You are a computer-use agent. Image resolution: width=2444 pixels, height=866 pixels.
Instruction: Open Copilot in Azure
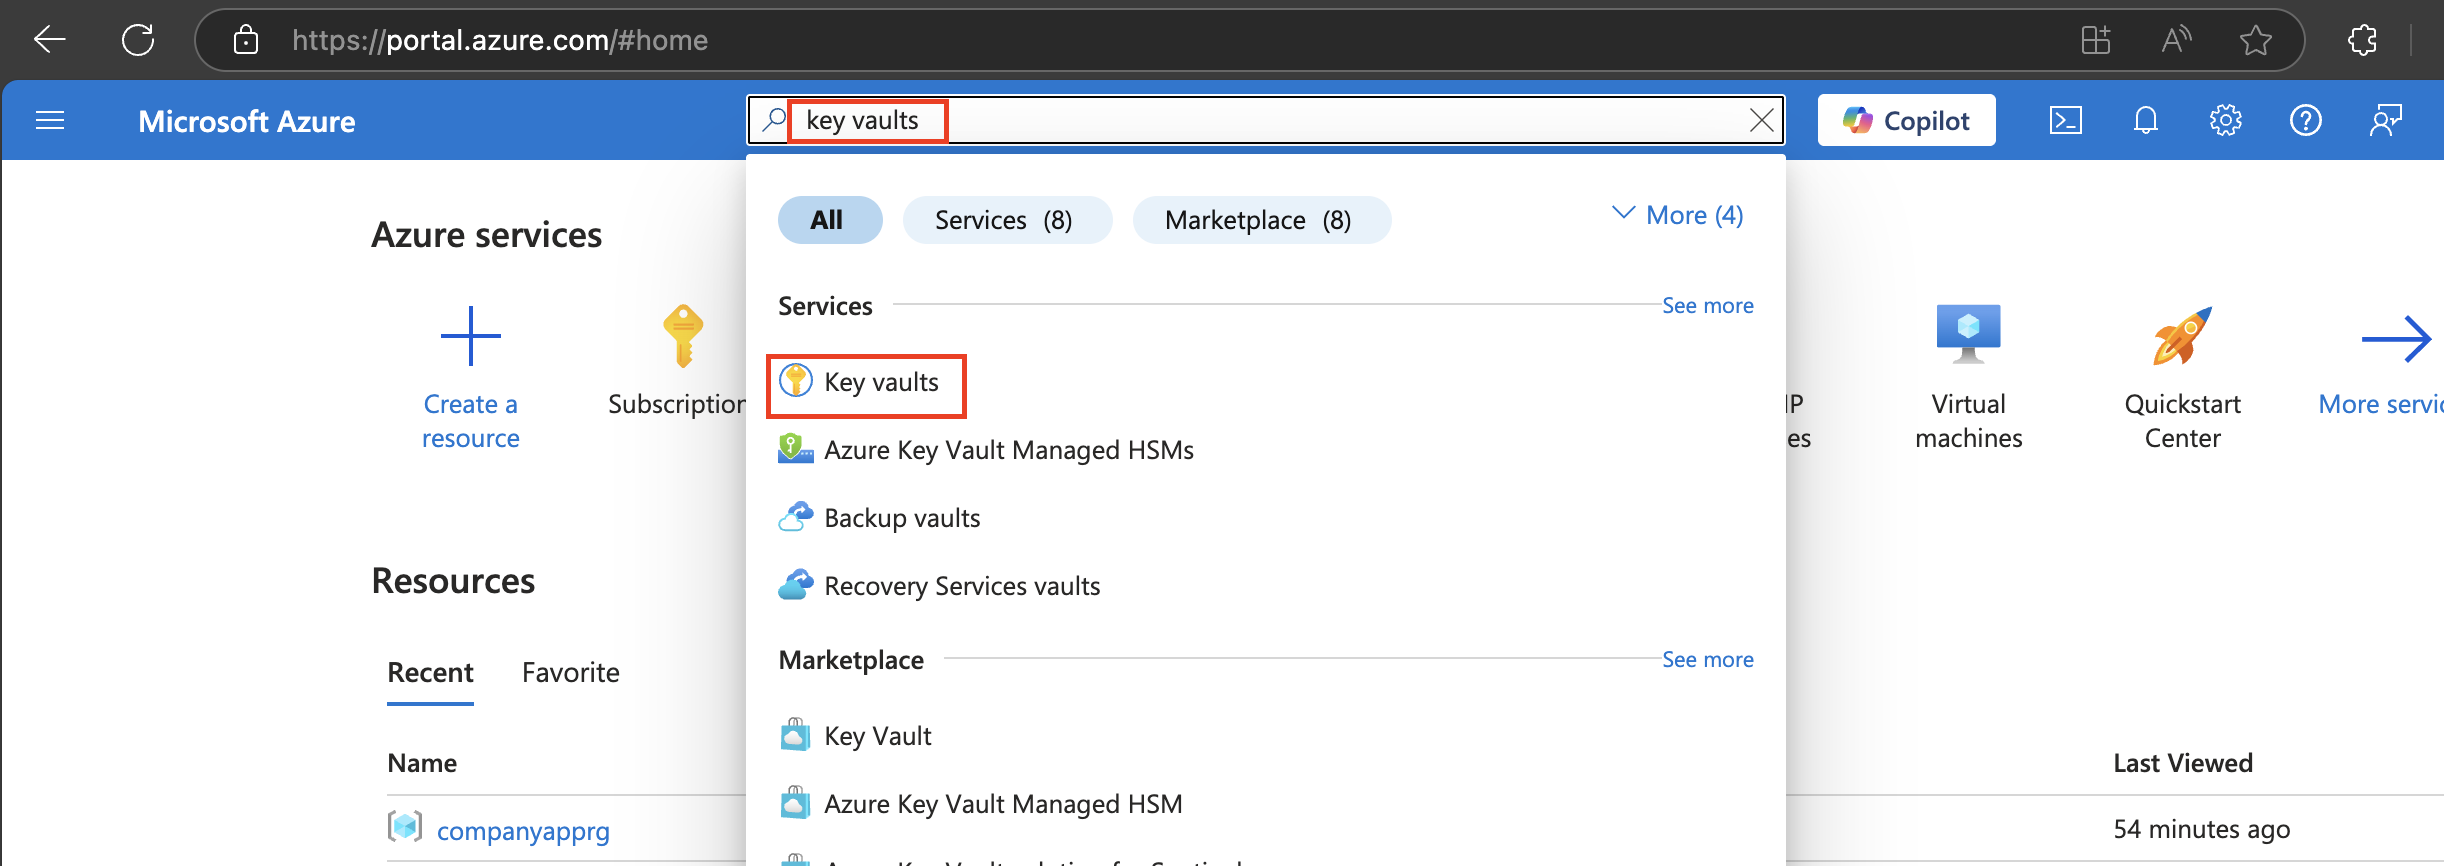(x=1906, y=121)
